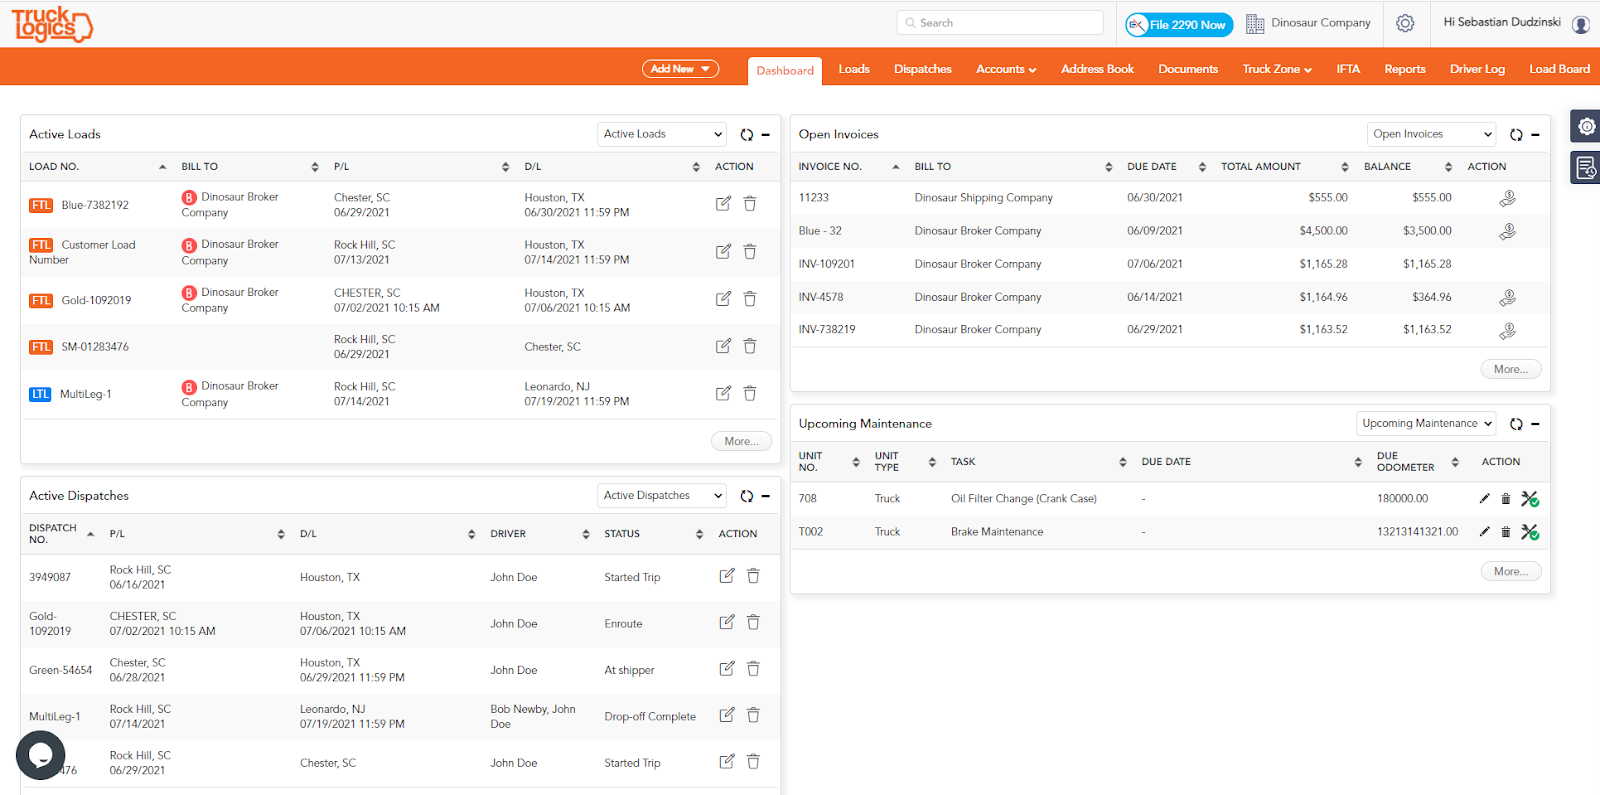1600x795 pixels.
Task: Click the File 2290 Now button
Action: click(1179, 25)
